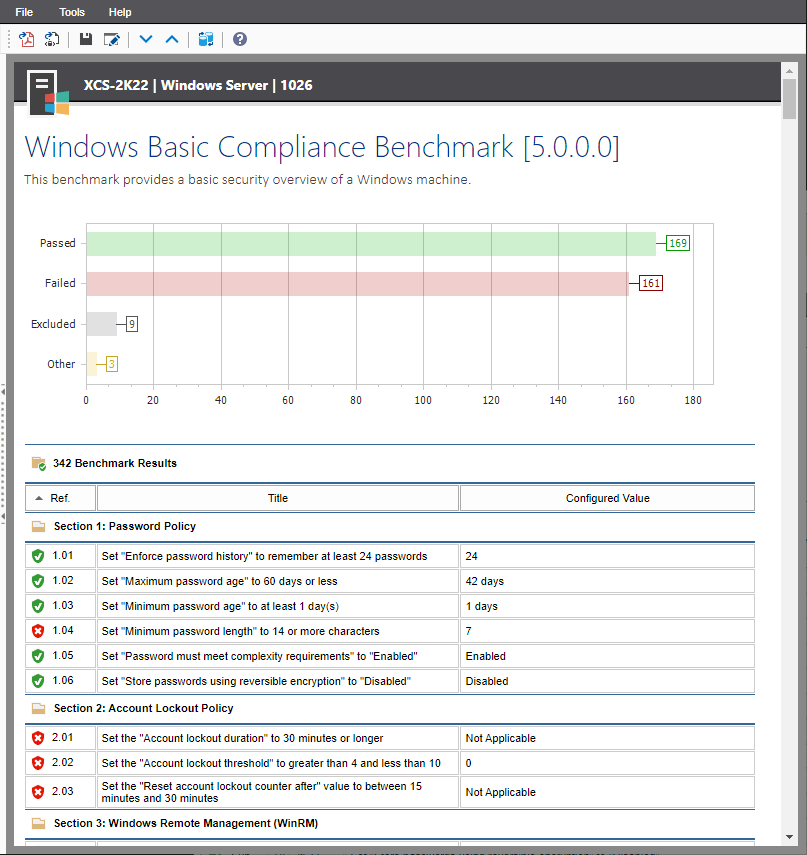Sort by the Title column header
807x855 pixels.
278,498
